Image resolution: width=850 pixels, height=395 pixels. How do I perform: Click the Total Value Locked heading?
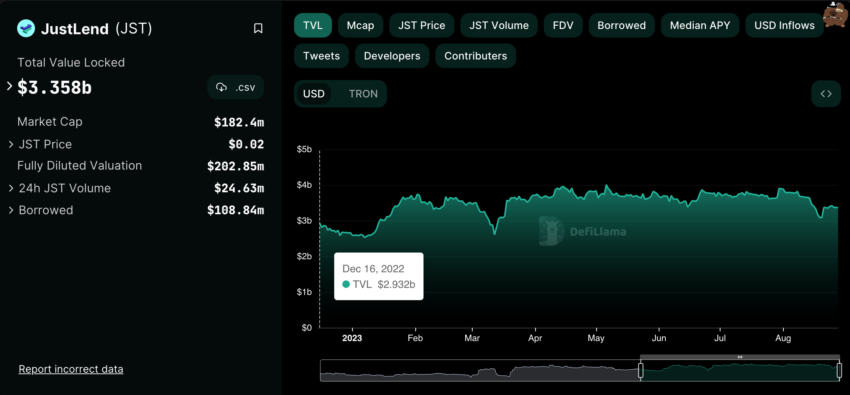71,62
